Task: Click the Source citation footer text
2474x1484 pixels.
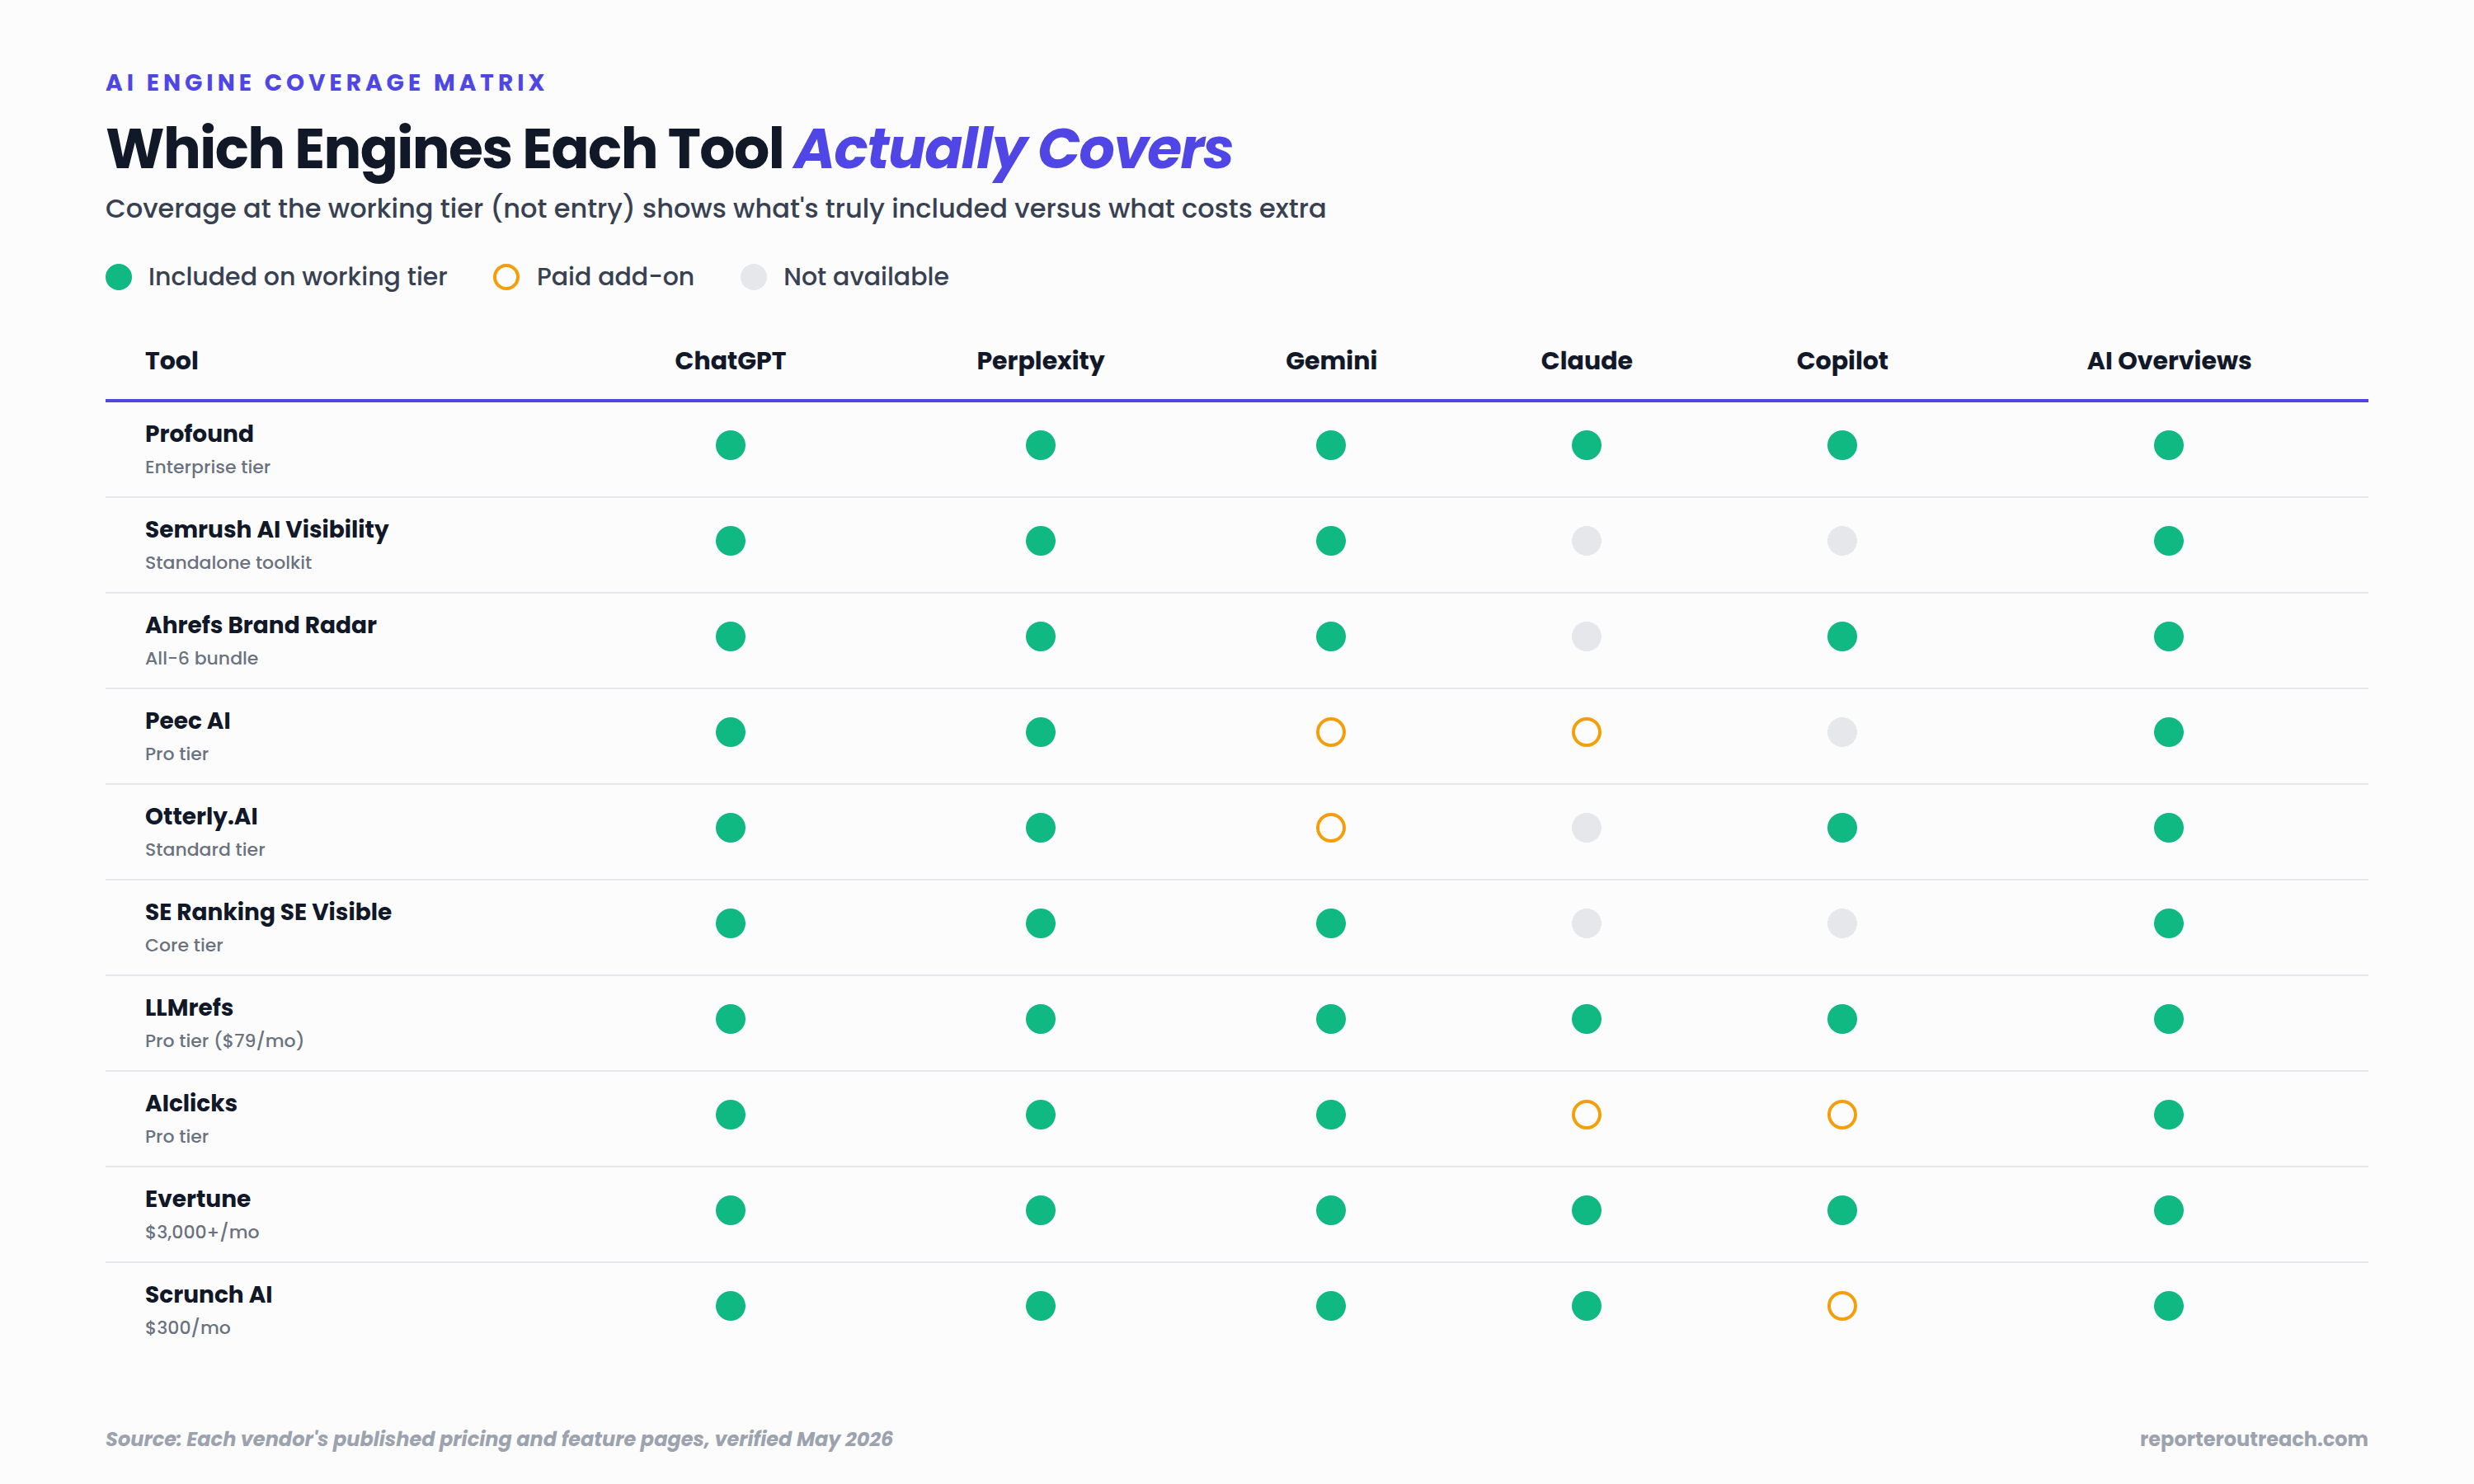Action: point(499,1439)
